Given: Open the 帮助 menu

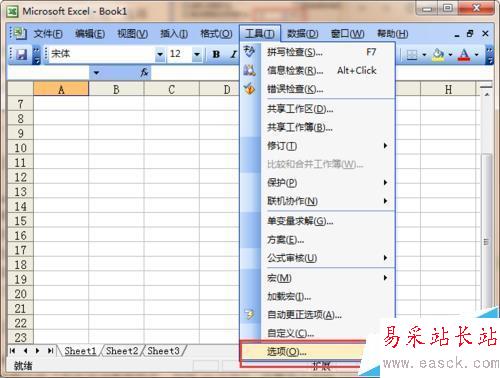Looking at the screenshot, I should (392, 34).
